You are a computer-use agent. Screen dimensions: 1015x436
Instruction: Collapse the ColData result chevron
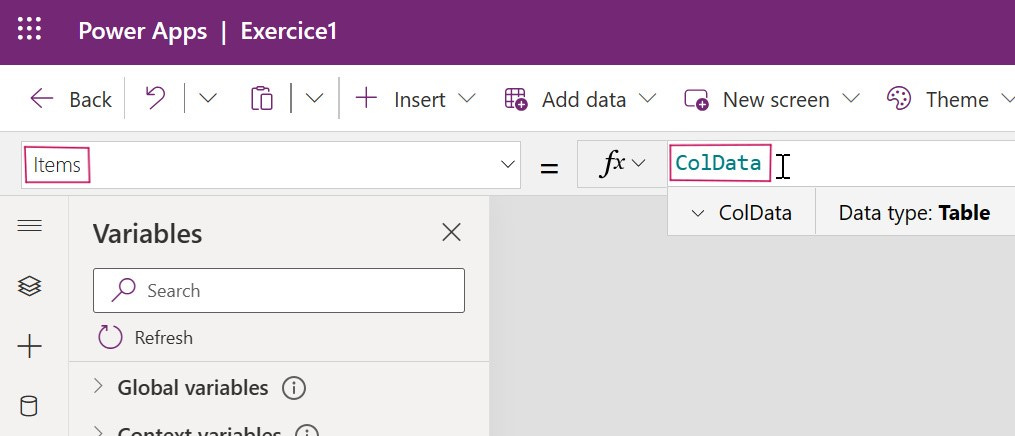(x=697, y=213)
